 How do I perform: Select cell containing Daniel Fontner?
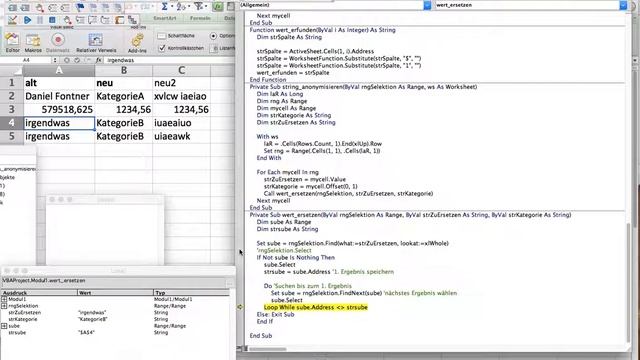click(59, 96)
